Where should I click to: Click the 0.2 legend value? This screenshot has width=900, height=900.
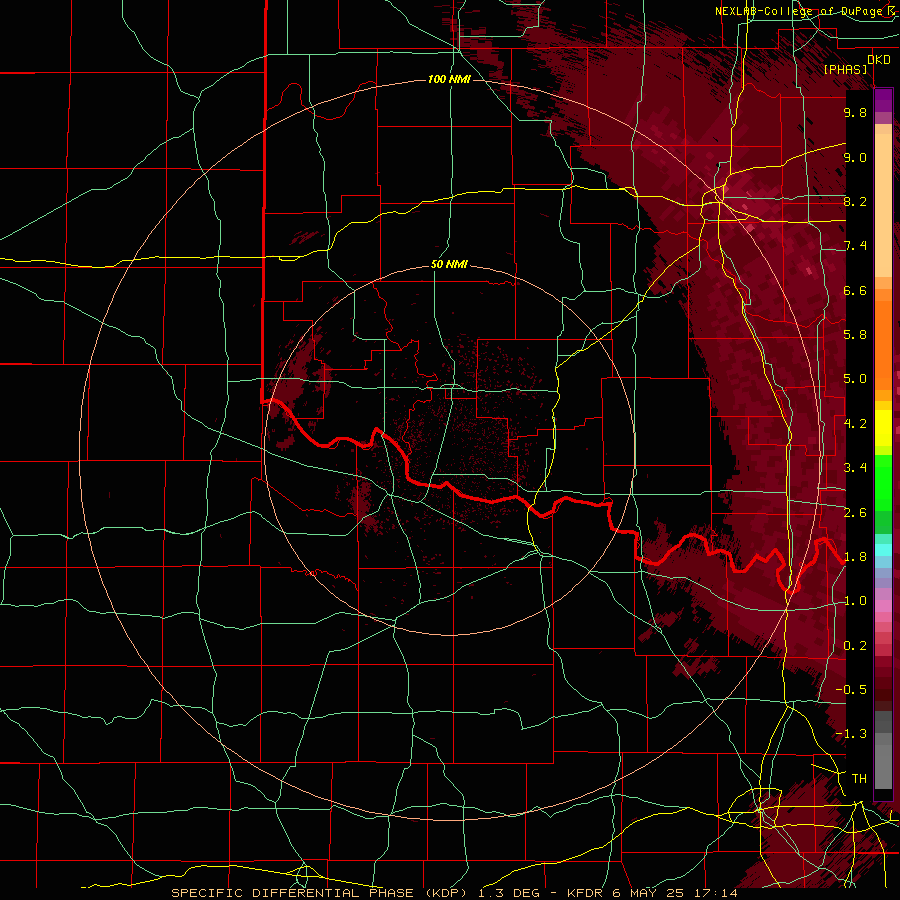click(x=855, y=645)
